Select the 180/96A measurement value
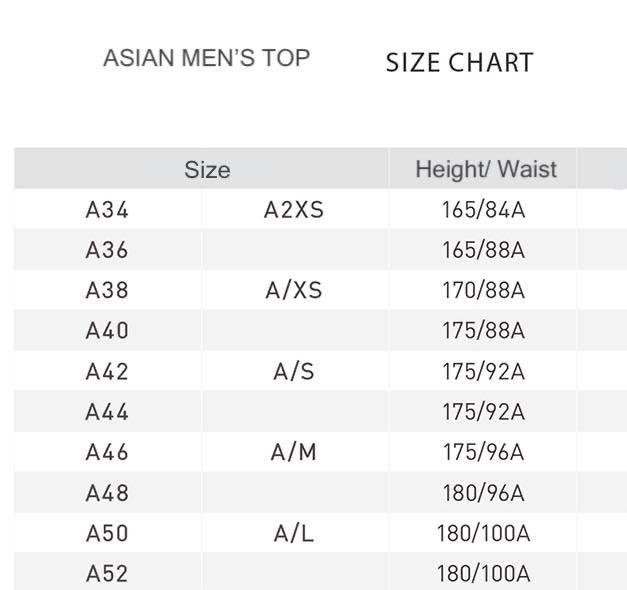 coord(483,493)
